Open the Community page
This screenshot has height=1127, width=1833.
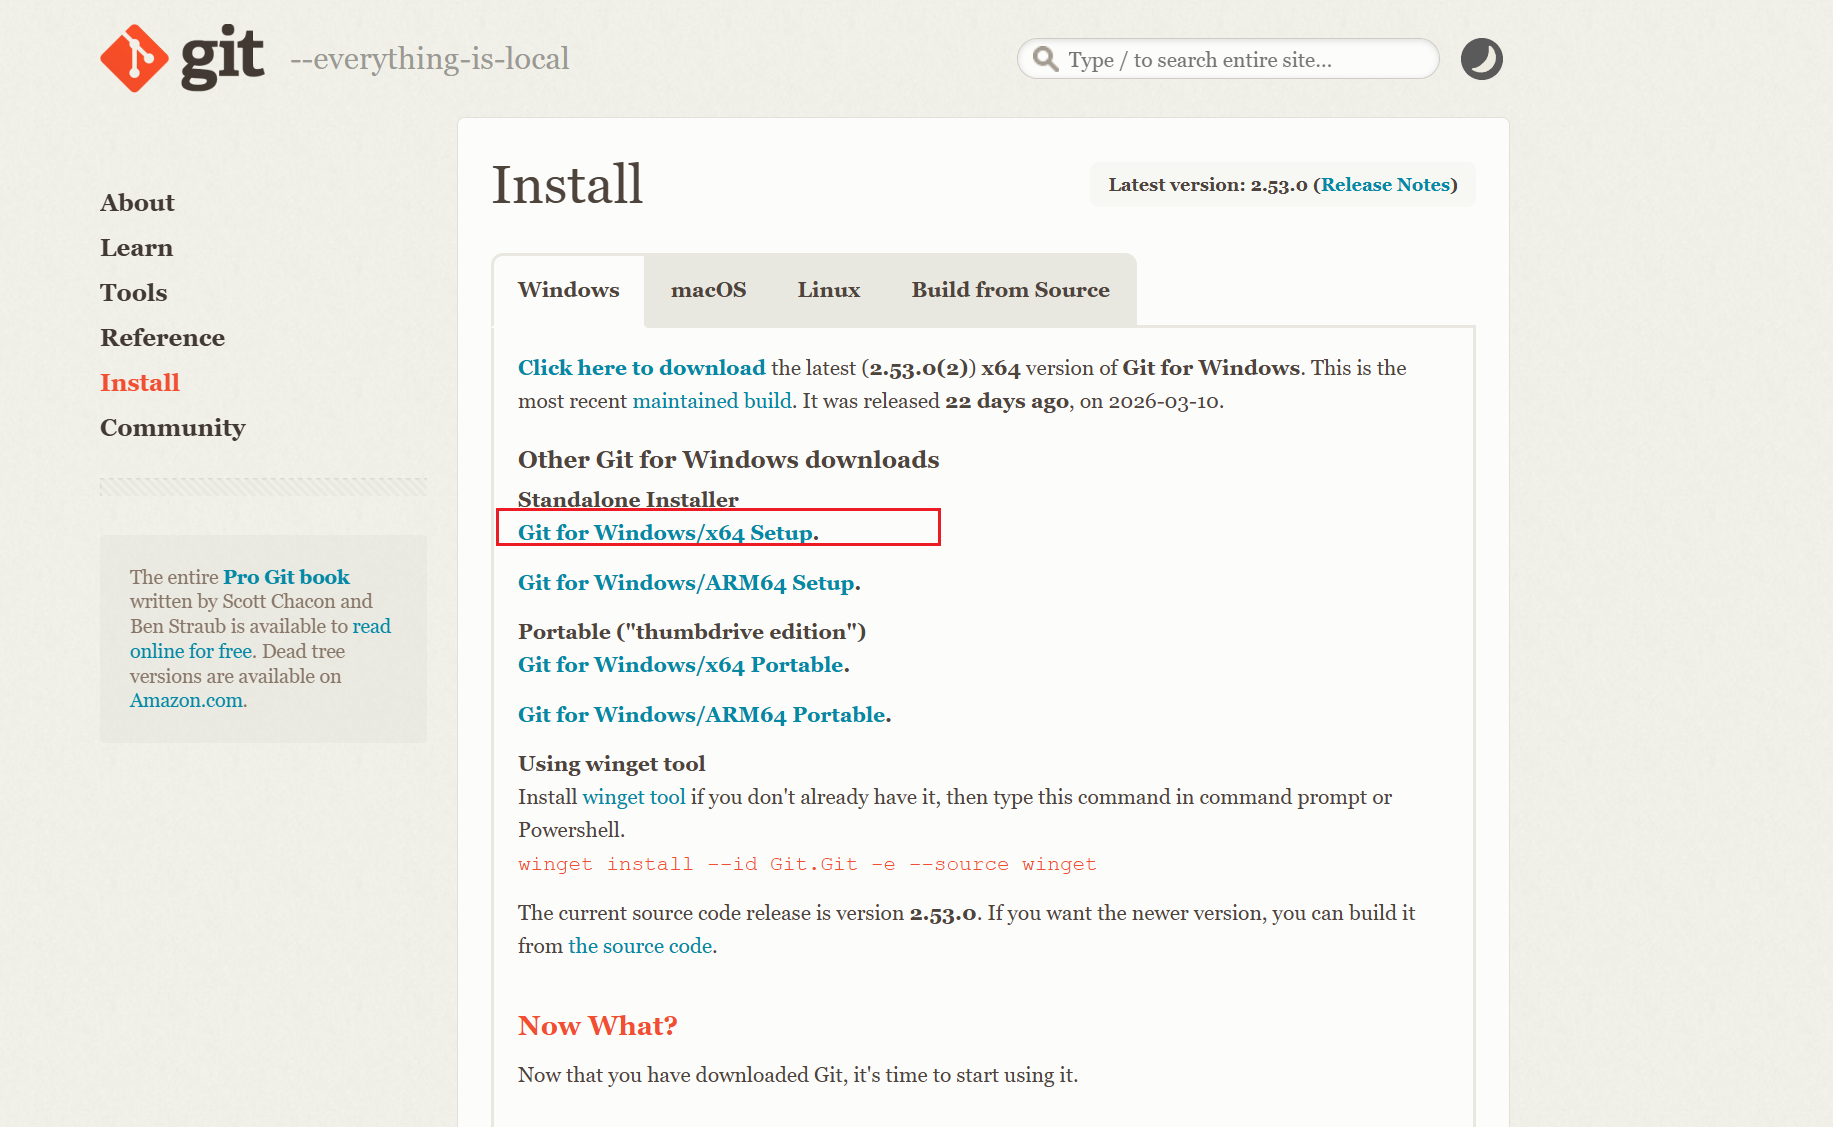(x=172, y=428)
